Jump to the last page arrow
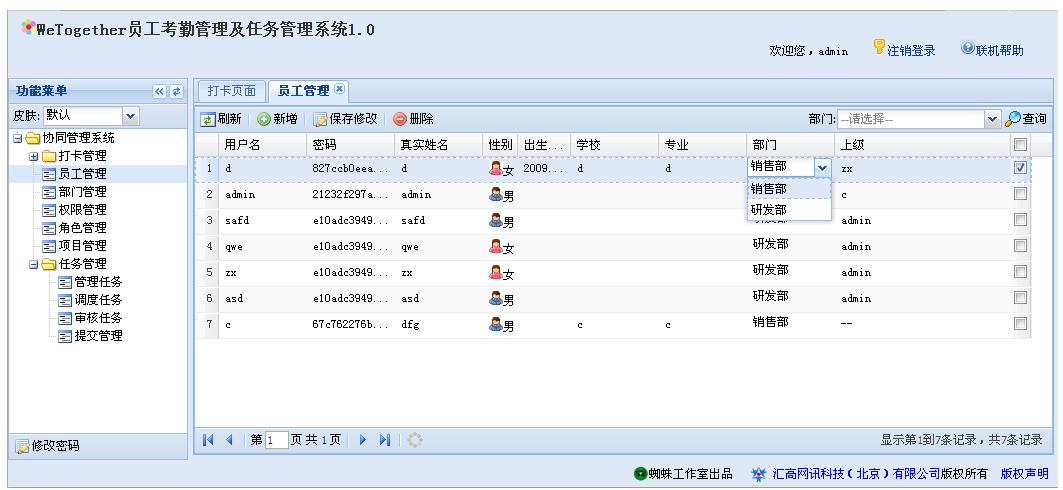The height and width of the screenshot is (490, 1063). click(384, 440)
